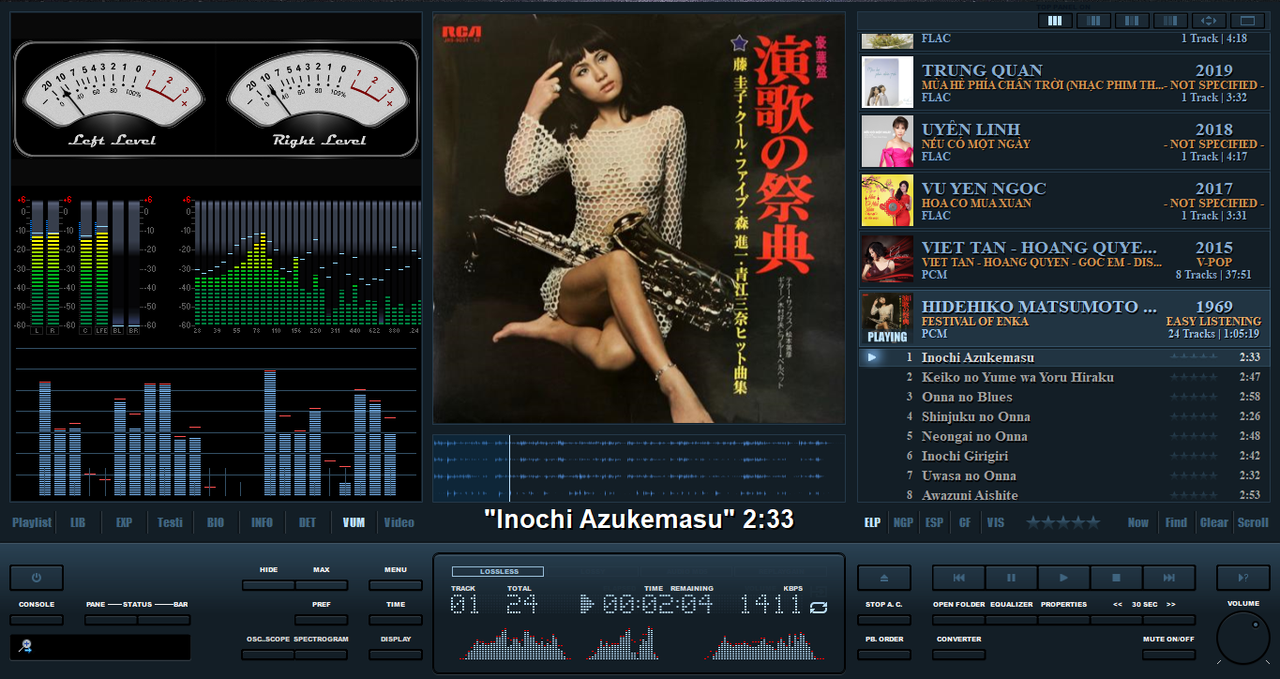The height and width of the screenshot is (679, 1280).
Task: Stop playback with the stop button
Action: click(x=1117, y=578)
